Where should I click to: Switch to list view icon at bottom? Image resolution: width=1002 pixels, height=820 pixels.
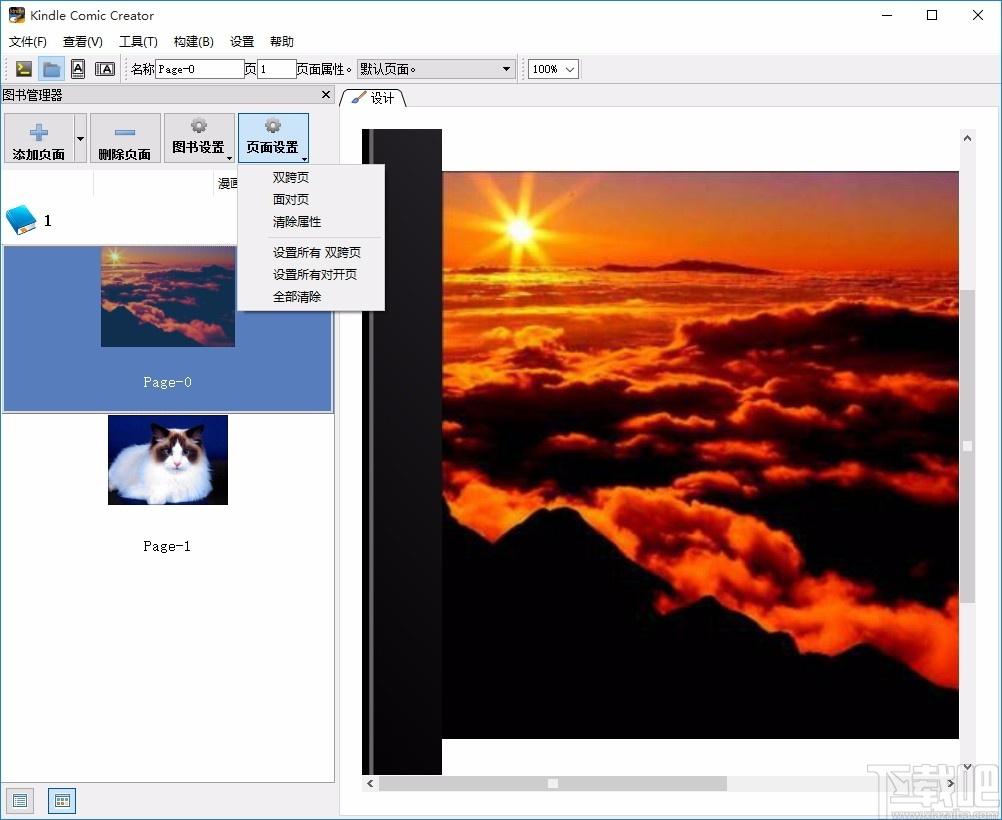pos(20,801)
